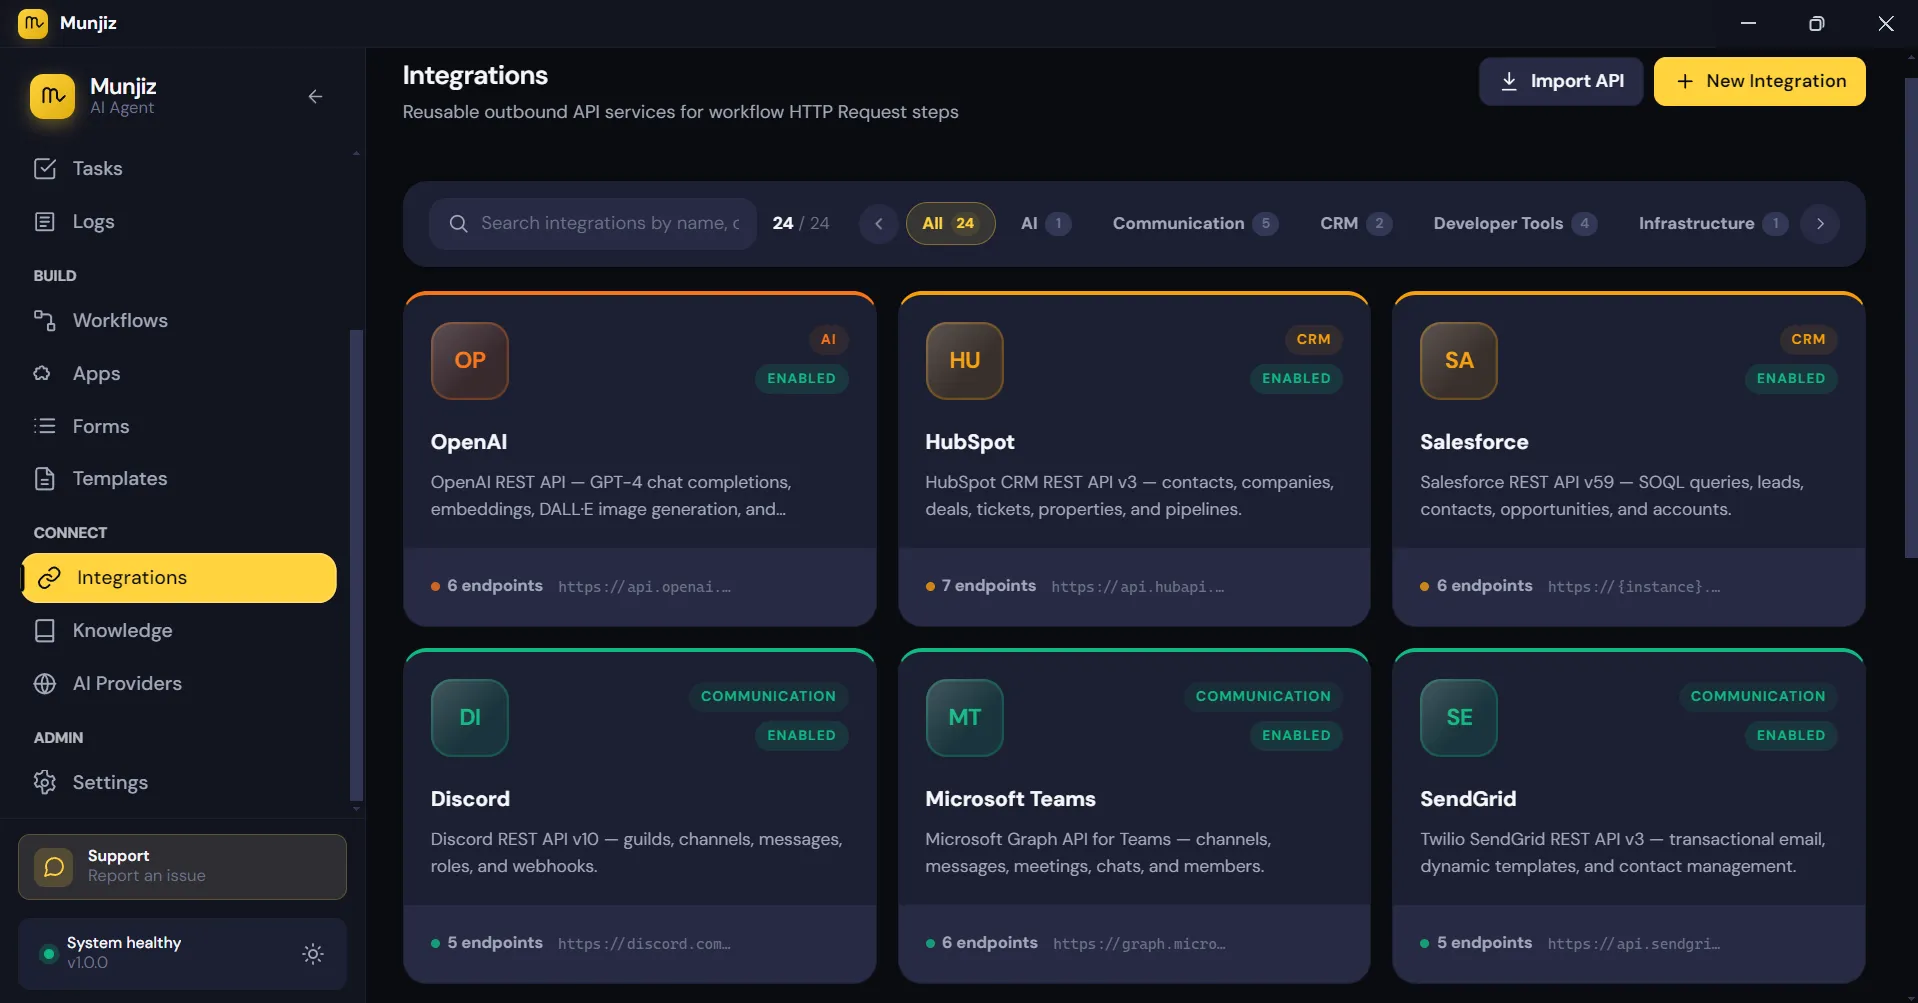The width and height of the screenshot is (1918, 1003).
Task: Click ENABLED badge on OpenAI card
Action: 801,378
